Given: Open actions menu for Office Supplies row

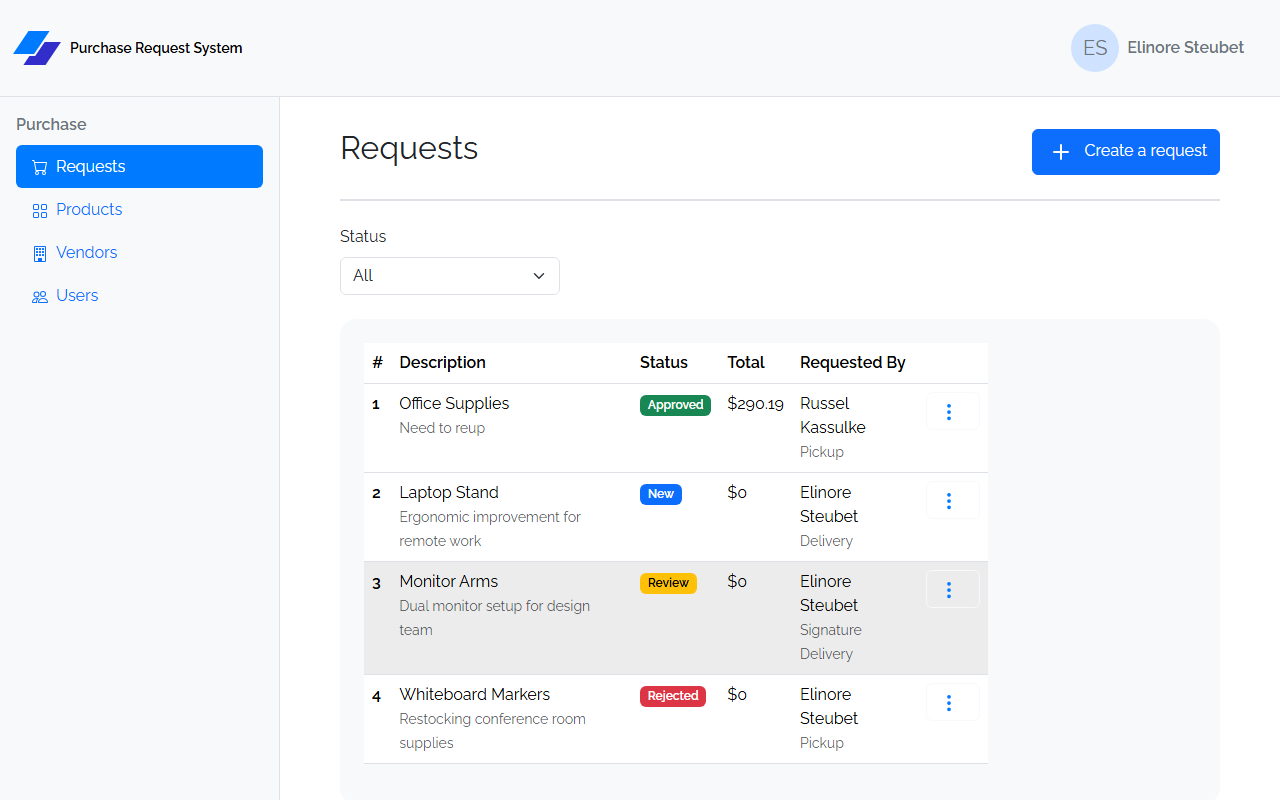Looking at the screenshot, I should tap(952, 411).
